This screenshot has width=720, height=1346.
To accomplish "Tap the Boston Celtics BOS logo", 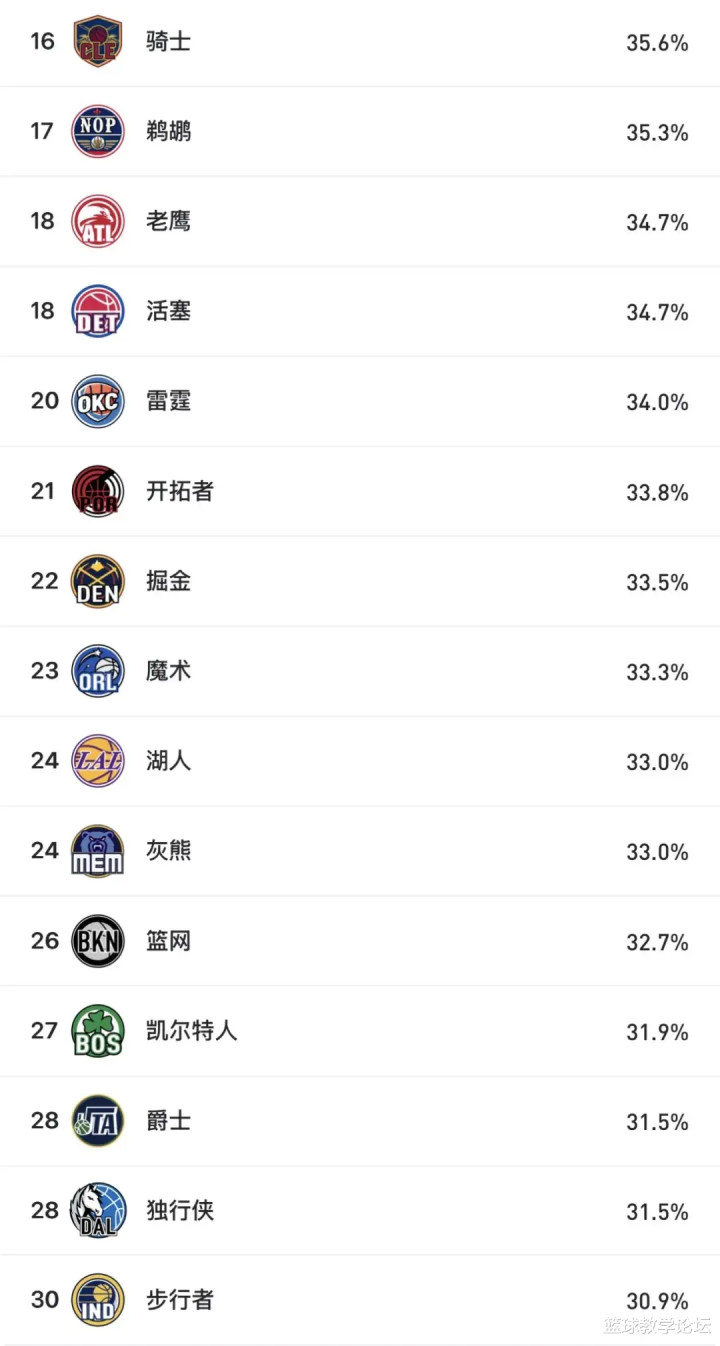I will [x=98, y=1031].
